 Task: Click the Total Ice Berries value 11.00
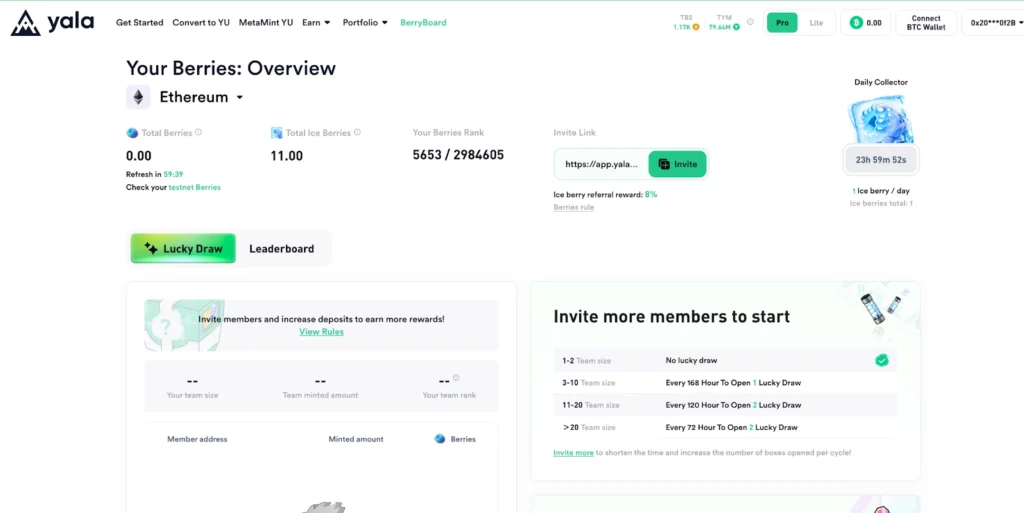(287, 156)
